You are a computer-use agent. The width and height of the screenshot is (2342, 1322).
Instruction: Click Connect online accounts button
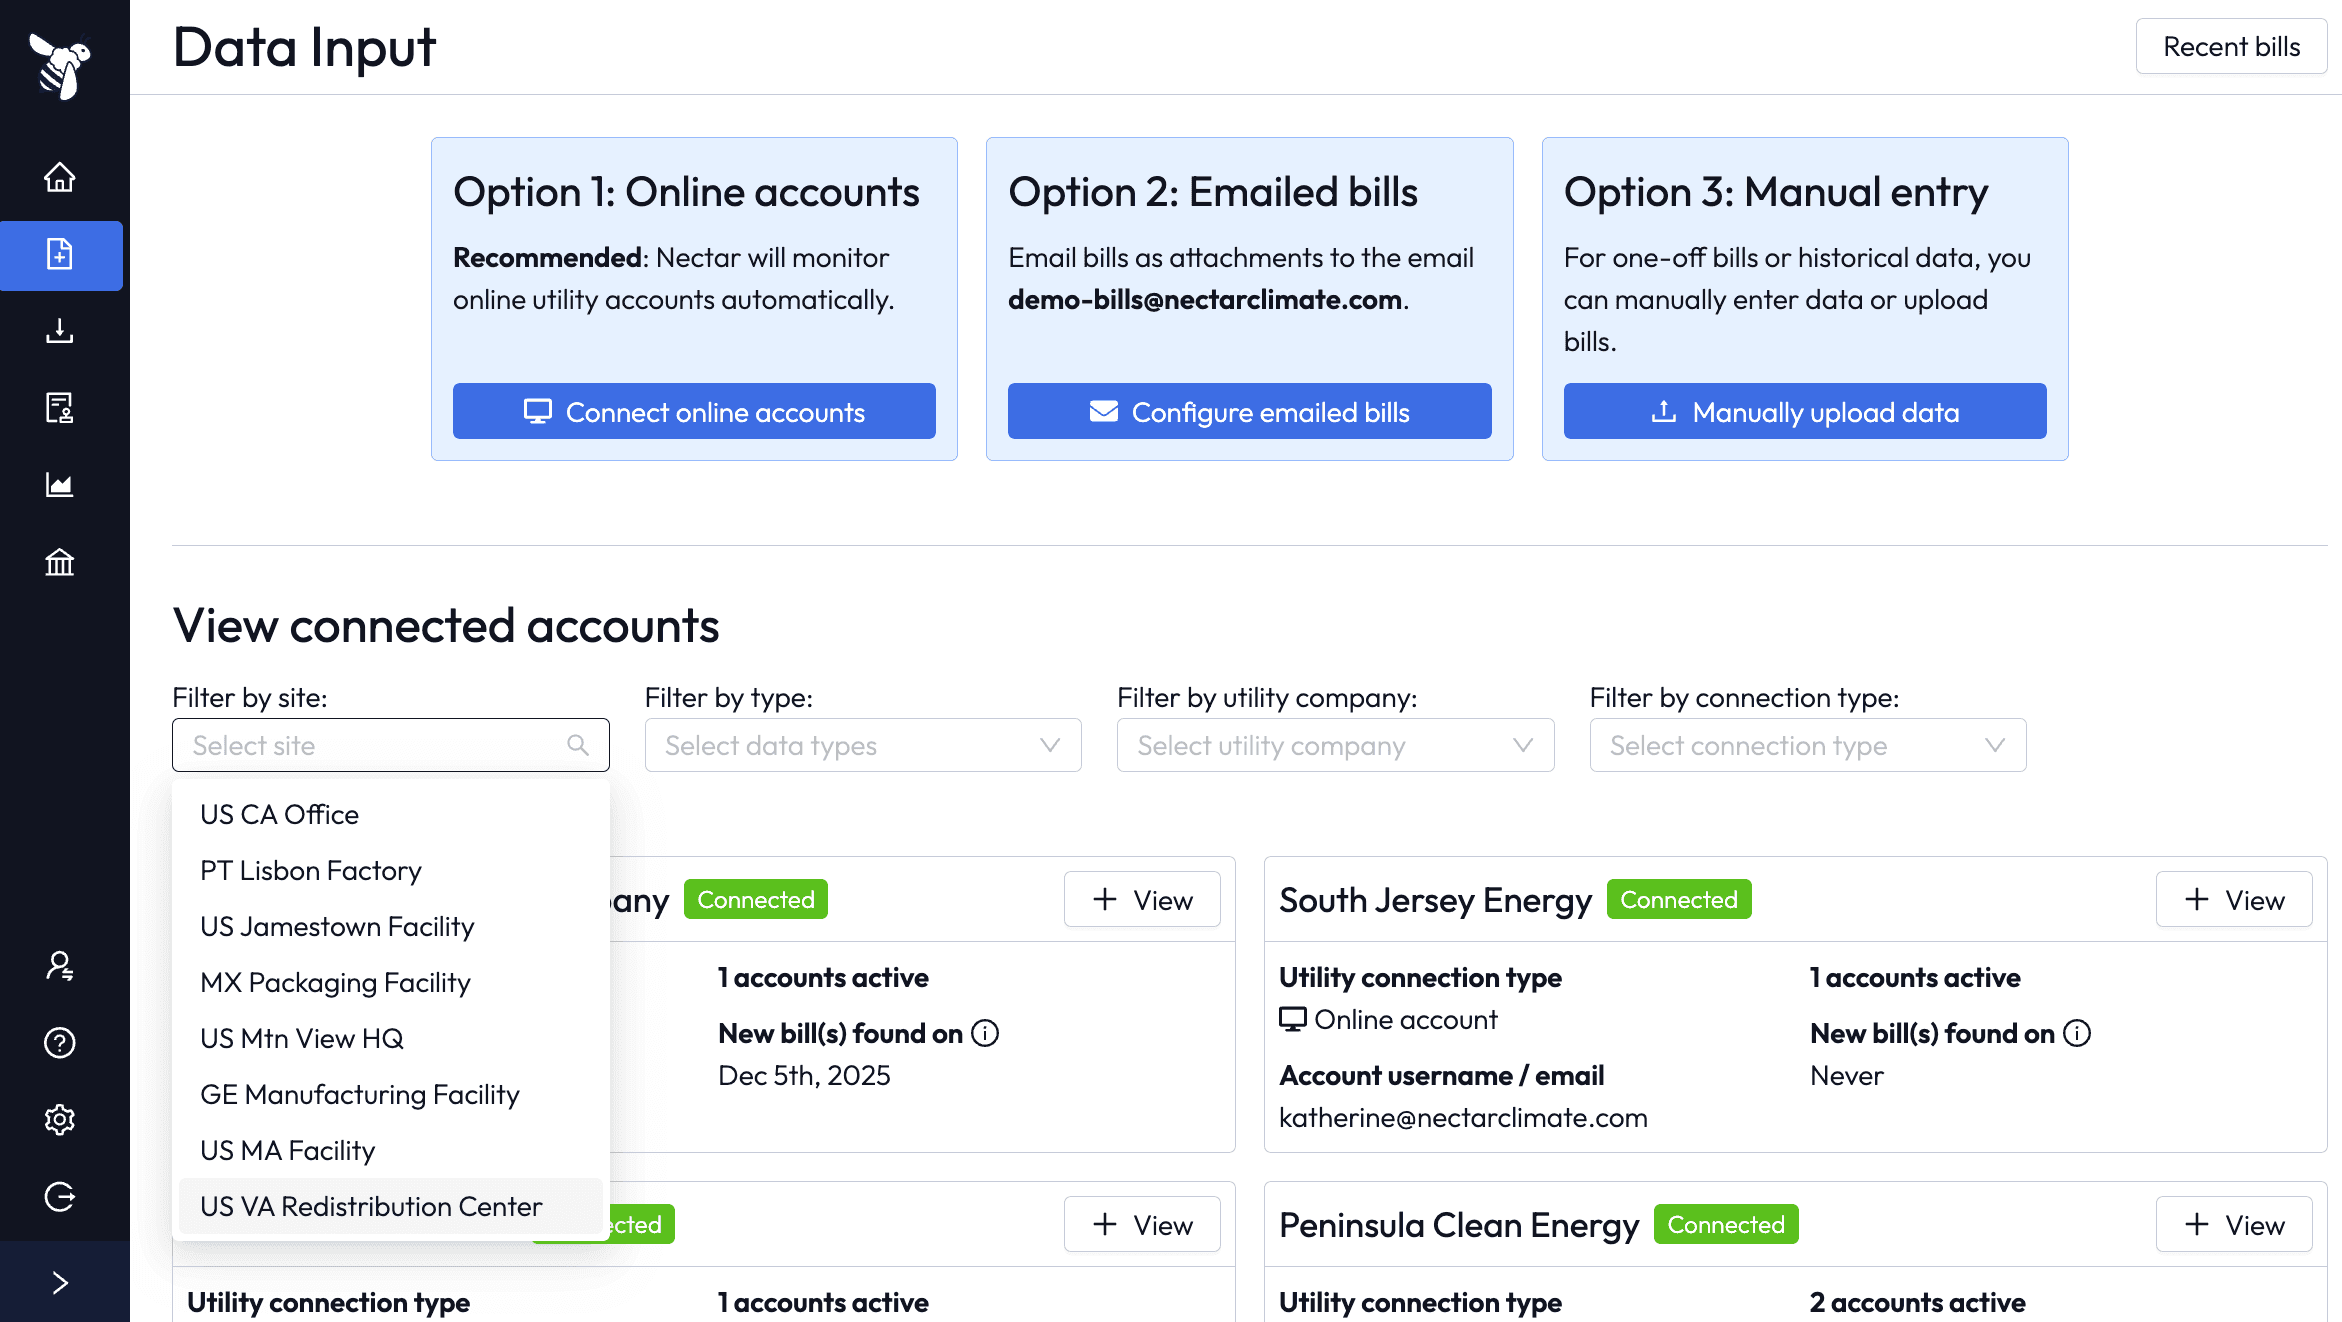pos(694,412)
